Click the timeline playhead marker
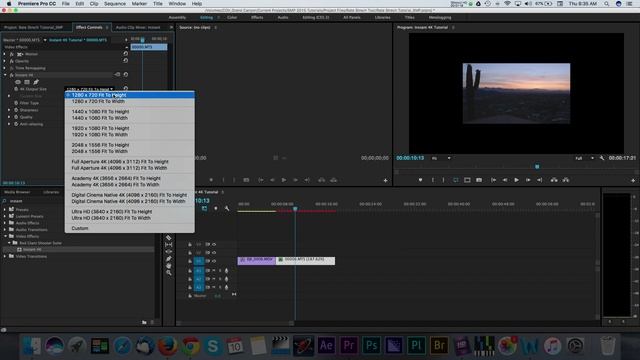Image resolution: width=640 pixels, height=360 pixels. [x=295, y=209]
